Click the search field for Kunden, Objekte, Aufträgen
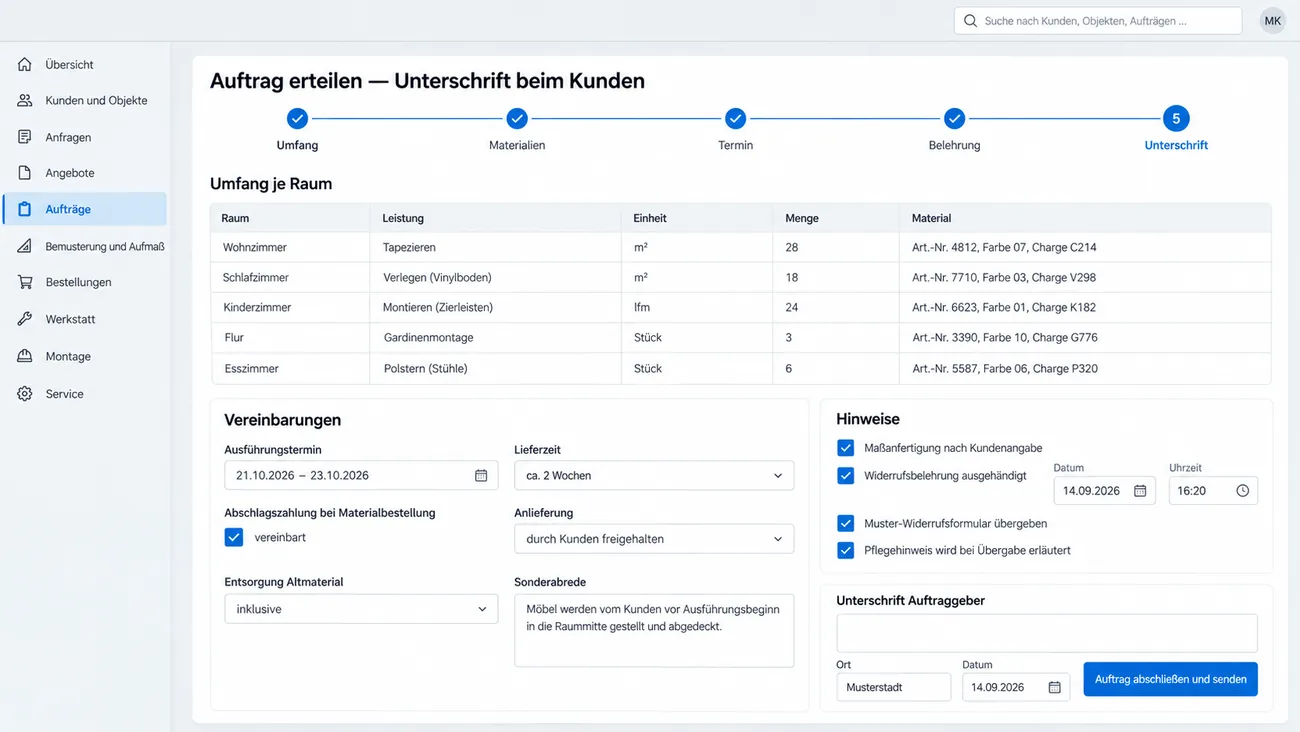 pyautogui.click(x=1098, y=20)
